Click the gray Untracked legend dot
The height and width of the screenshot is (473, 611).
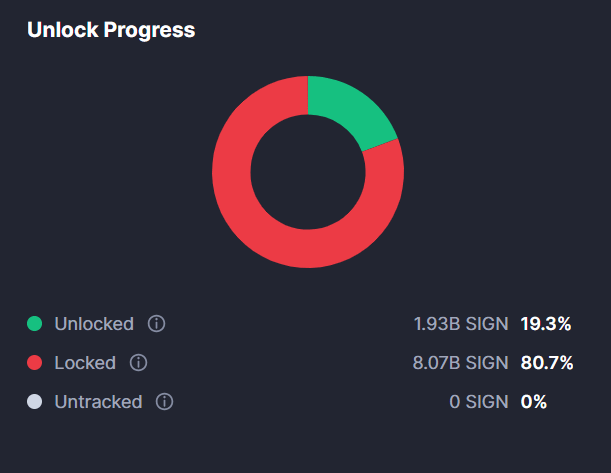click(35, 402)
